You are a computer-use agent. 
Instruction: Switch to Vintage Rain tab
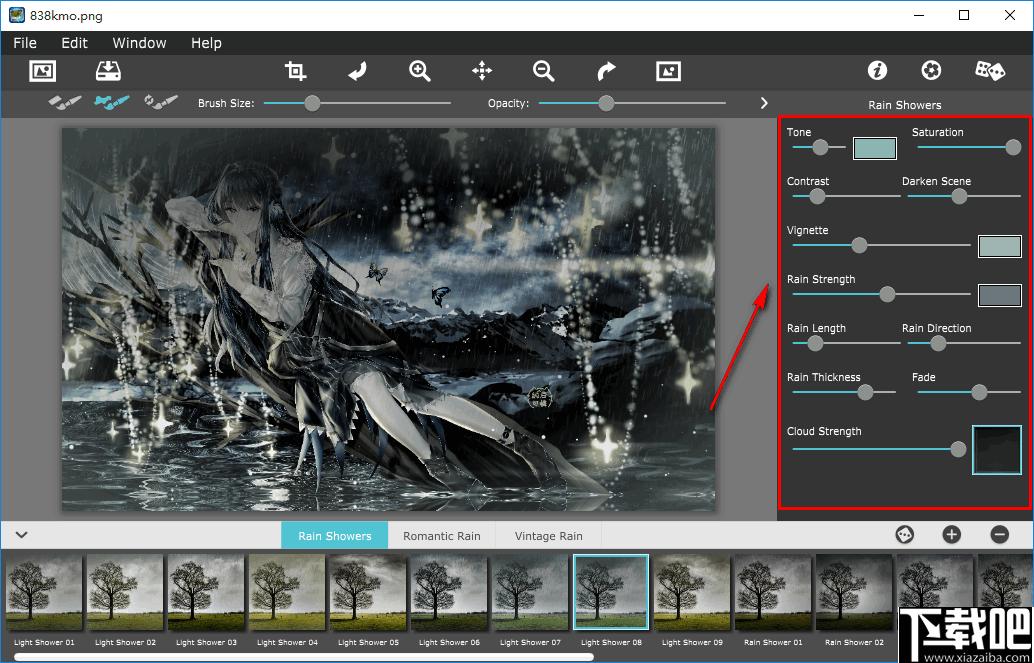pos(549,536)
